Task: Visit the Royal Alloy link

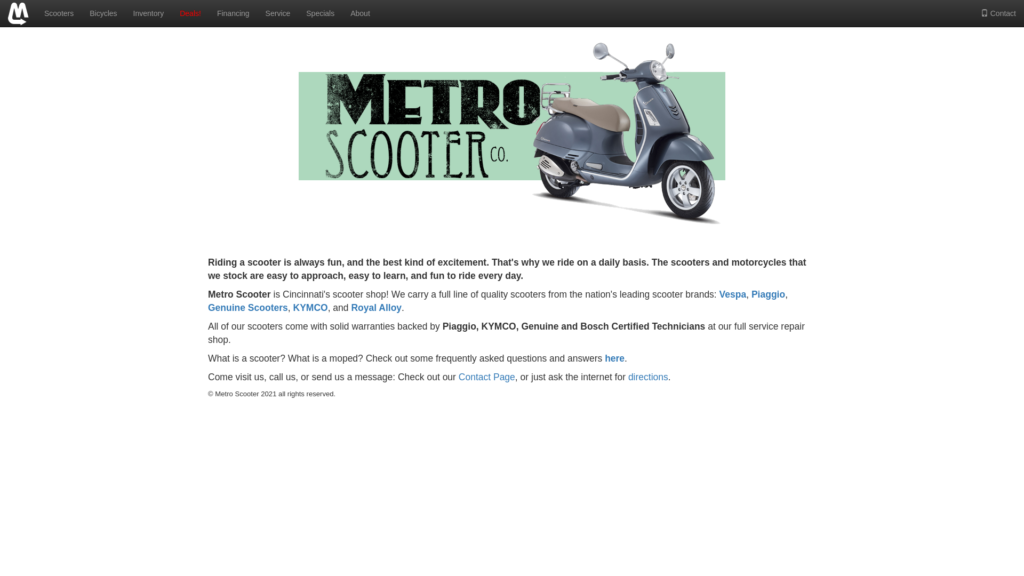Action: tap(376, 308)
